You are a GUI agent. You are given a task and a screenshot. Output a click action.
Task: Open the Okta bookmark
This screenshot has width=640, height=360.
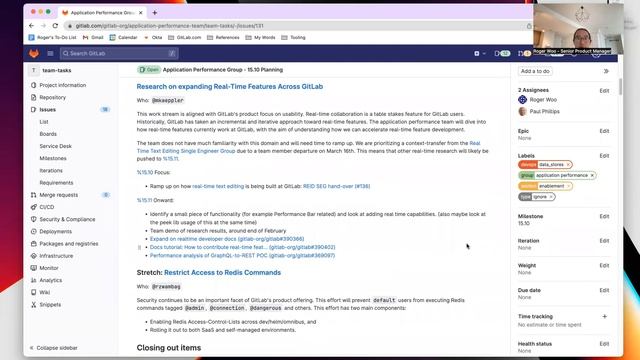tap(153, 37)
